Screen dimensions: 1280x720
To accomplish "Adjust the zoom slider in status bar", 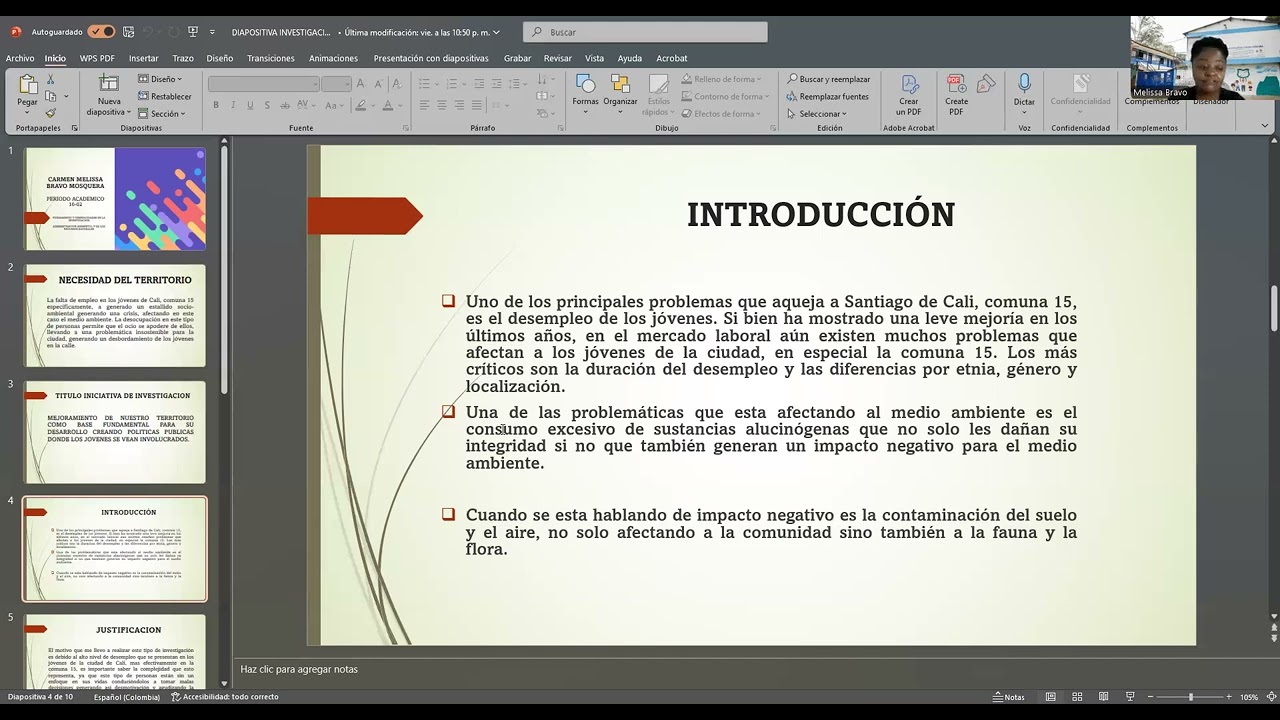I will point(1190,697).
